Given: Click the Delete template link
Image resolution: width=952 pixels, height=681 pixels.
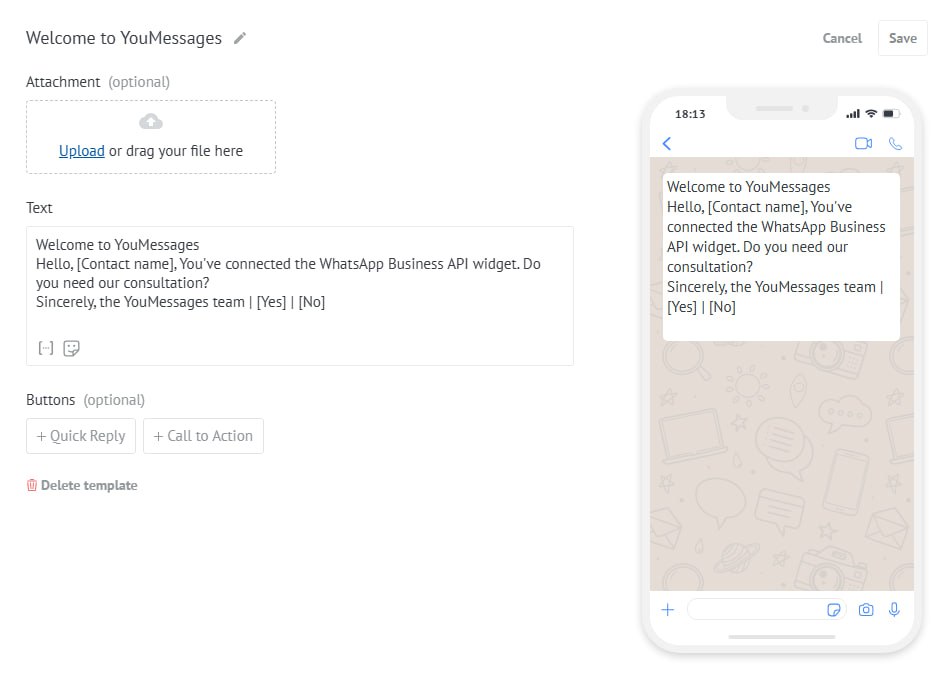Looking at the screenshot, I should 89,485.
